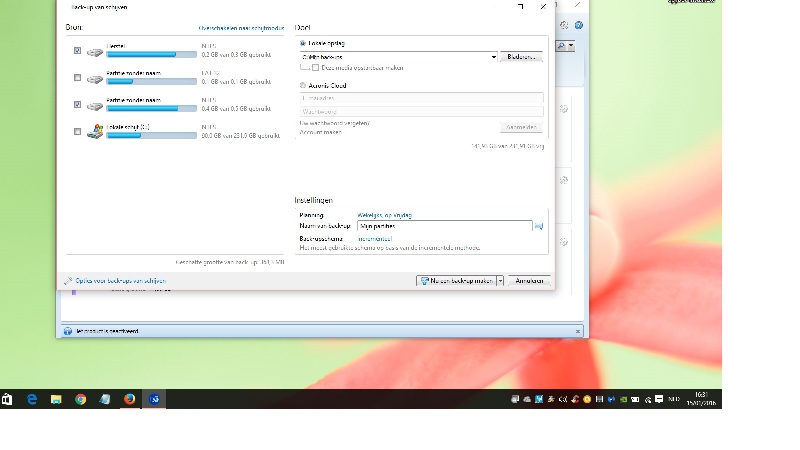Check the first 'Partitie zonder naam' checkbox
The image size is (800, 450).
tap(78, 77)
